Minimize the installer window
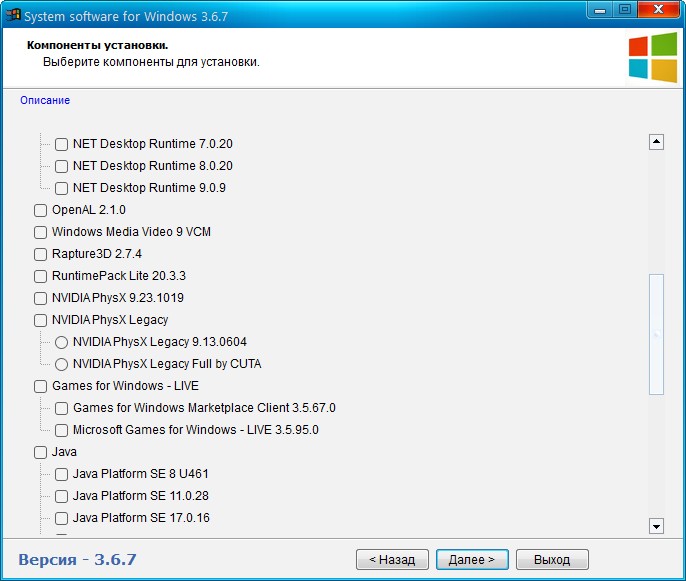 600,10
